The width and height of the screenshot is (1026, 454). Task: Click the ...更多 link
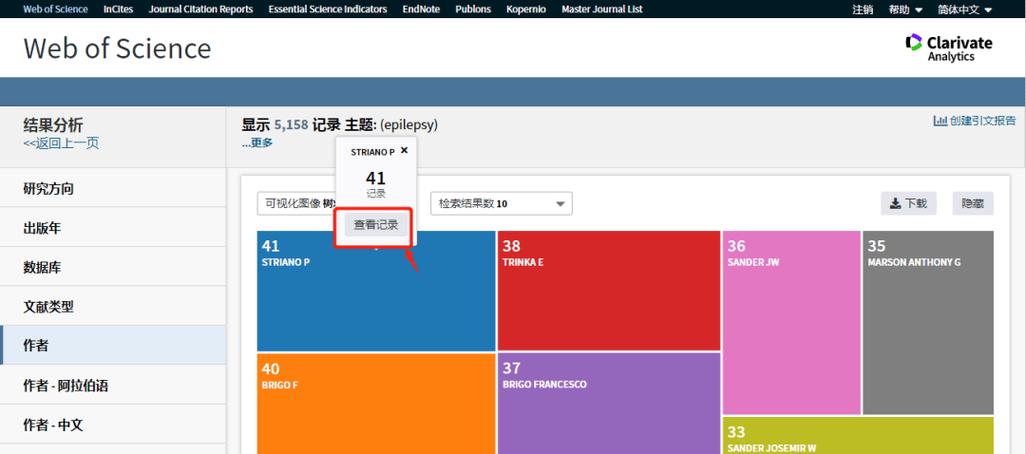coord(257,143)
